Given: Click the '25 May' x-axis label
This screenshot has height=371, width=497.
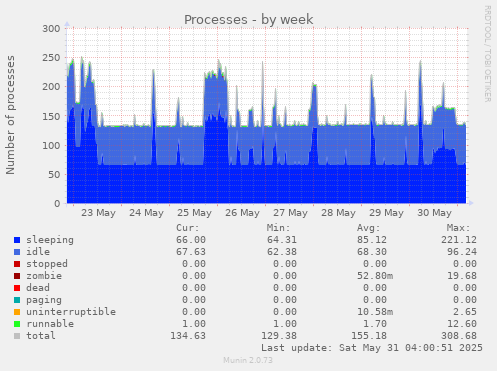Looking at the screenshot, I should tap(194, 213).
